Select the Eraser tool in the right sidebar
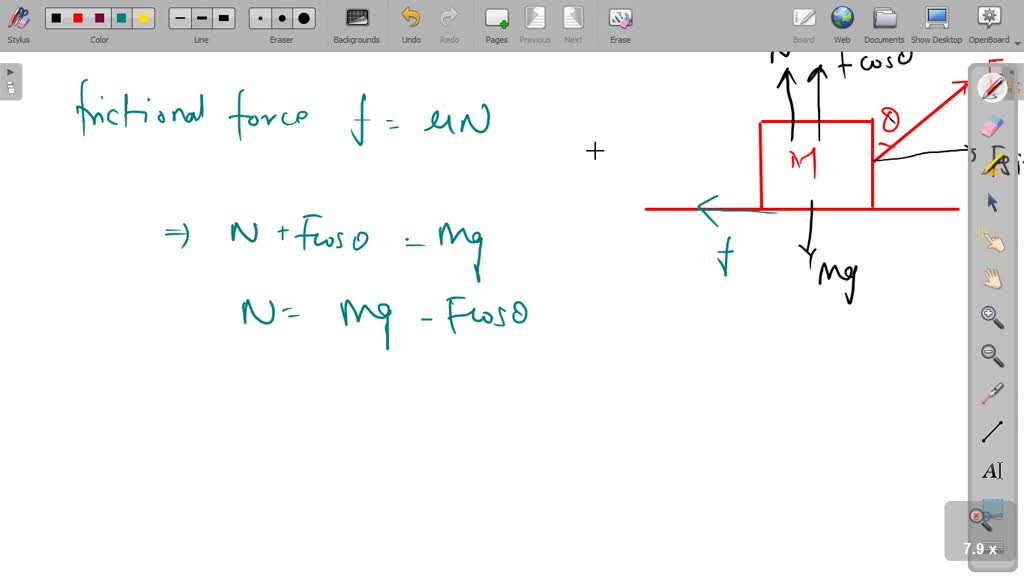This screenshot has width=1024, height=576. (990, 127)
